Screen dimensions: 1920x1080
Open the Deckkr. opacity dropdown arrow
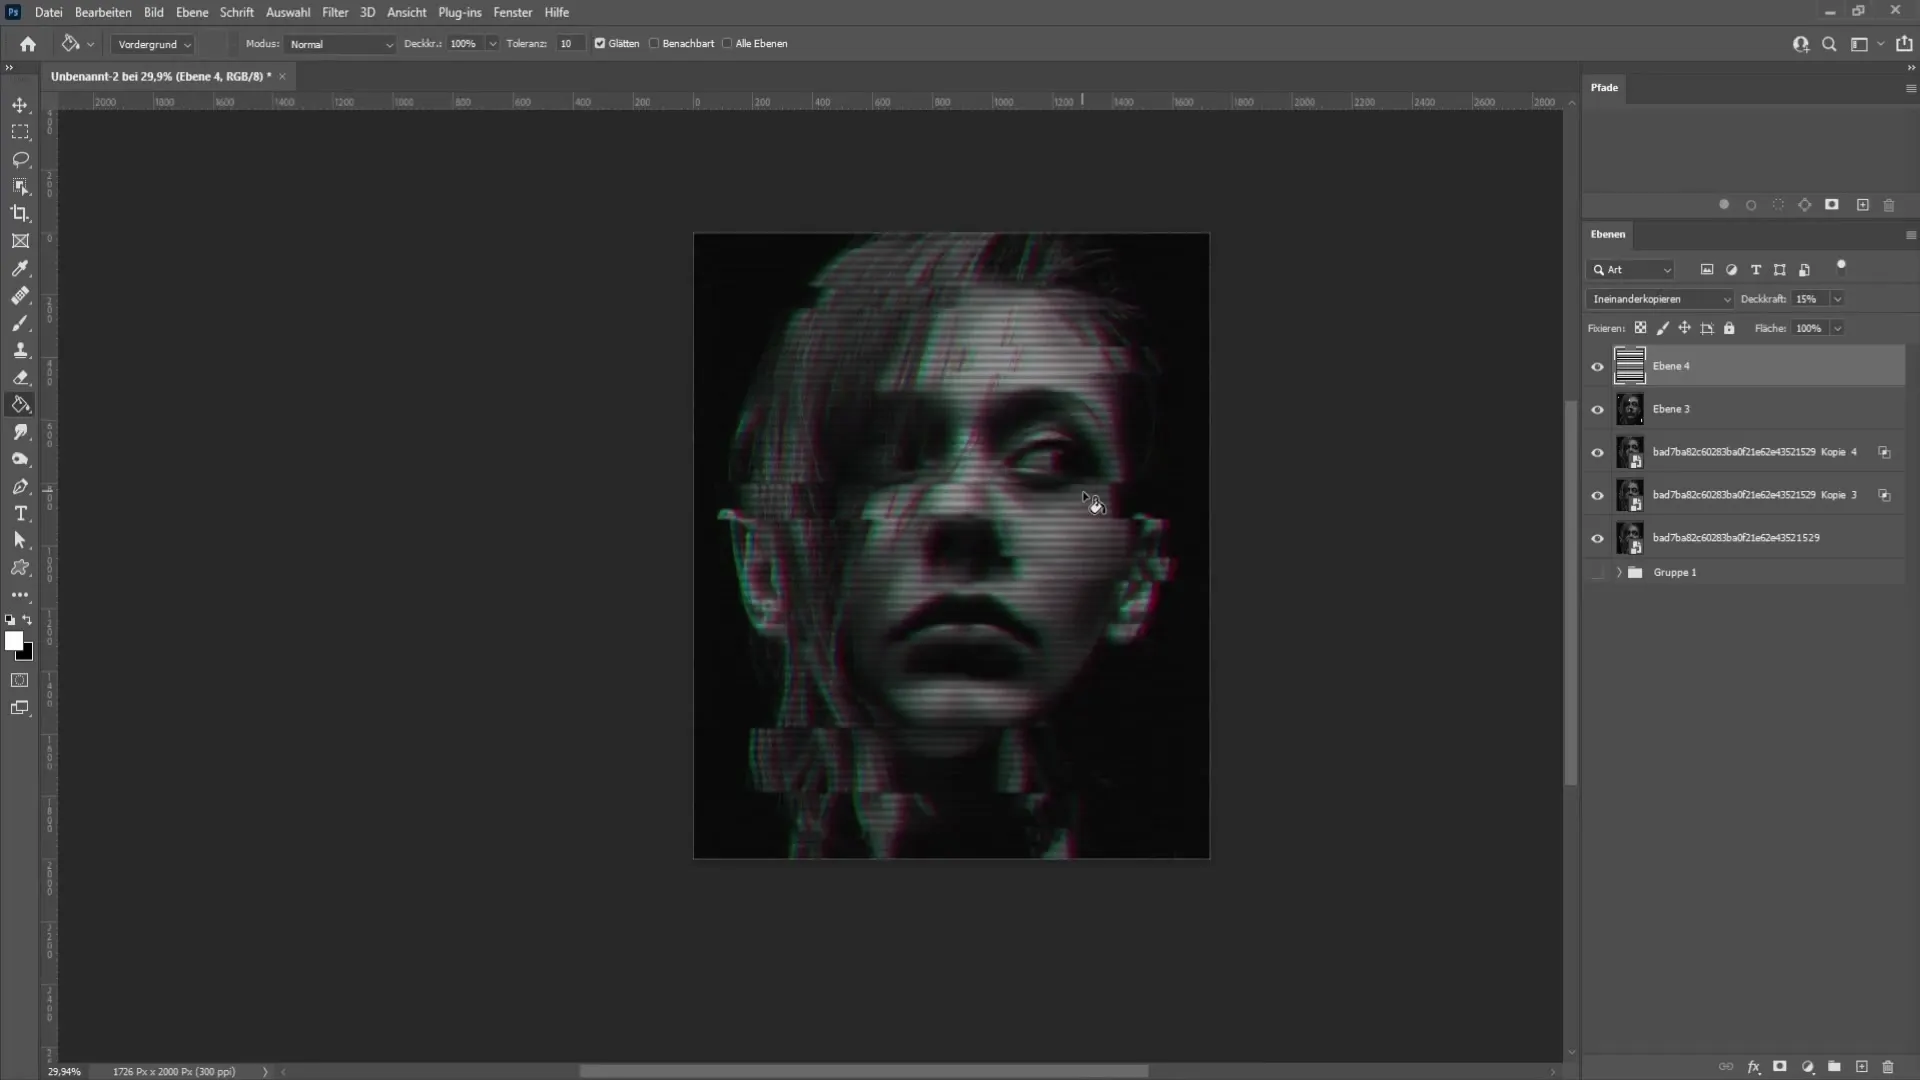pos(492,44)
